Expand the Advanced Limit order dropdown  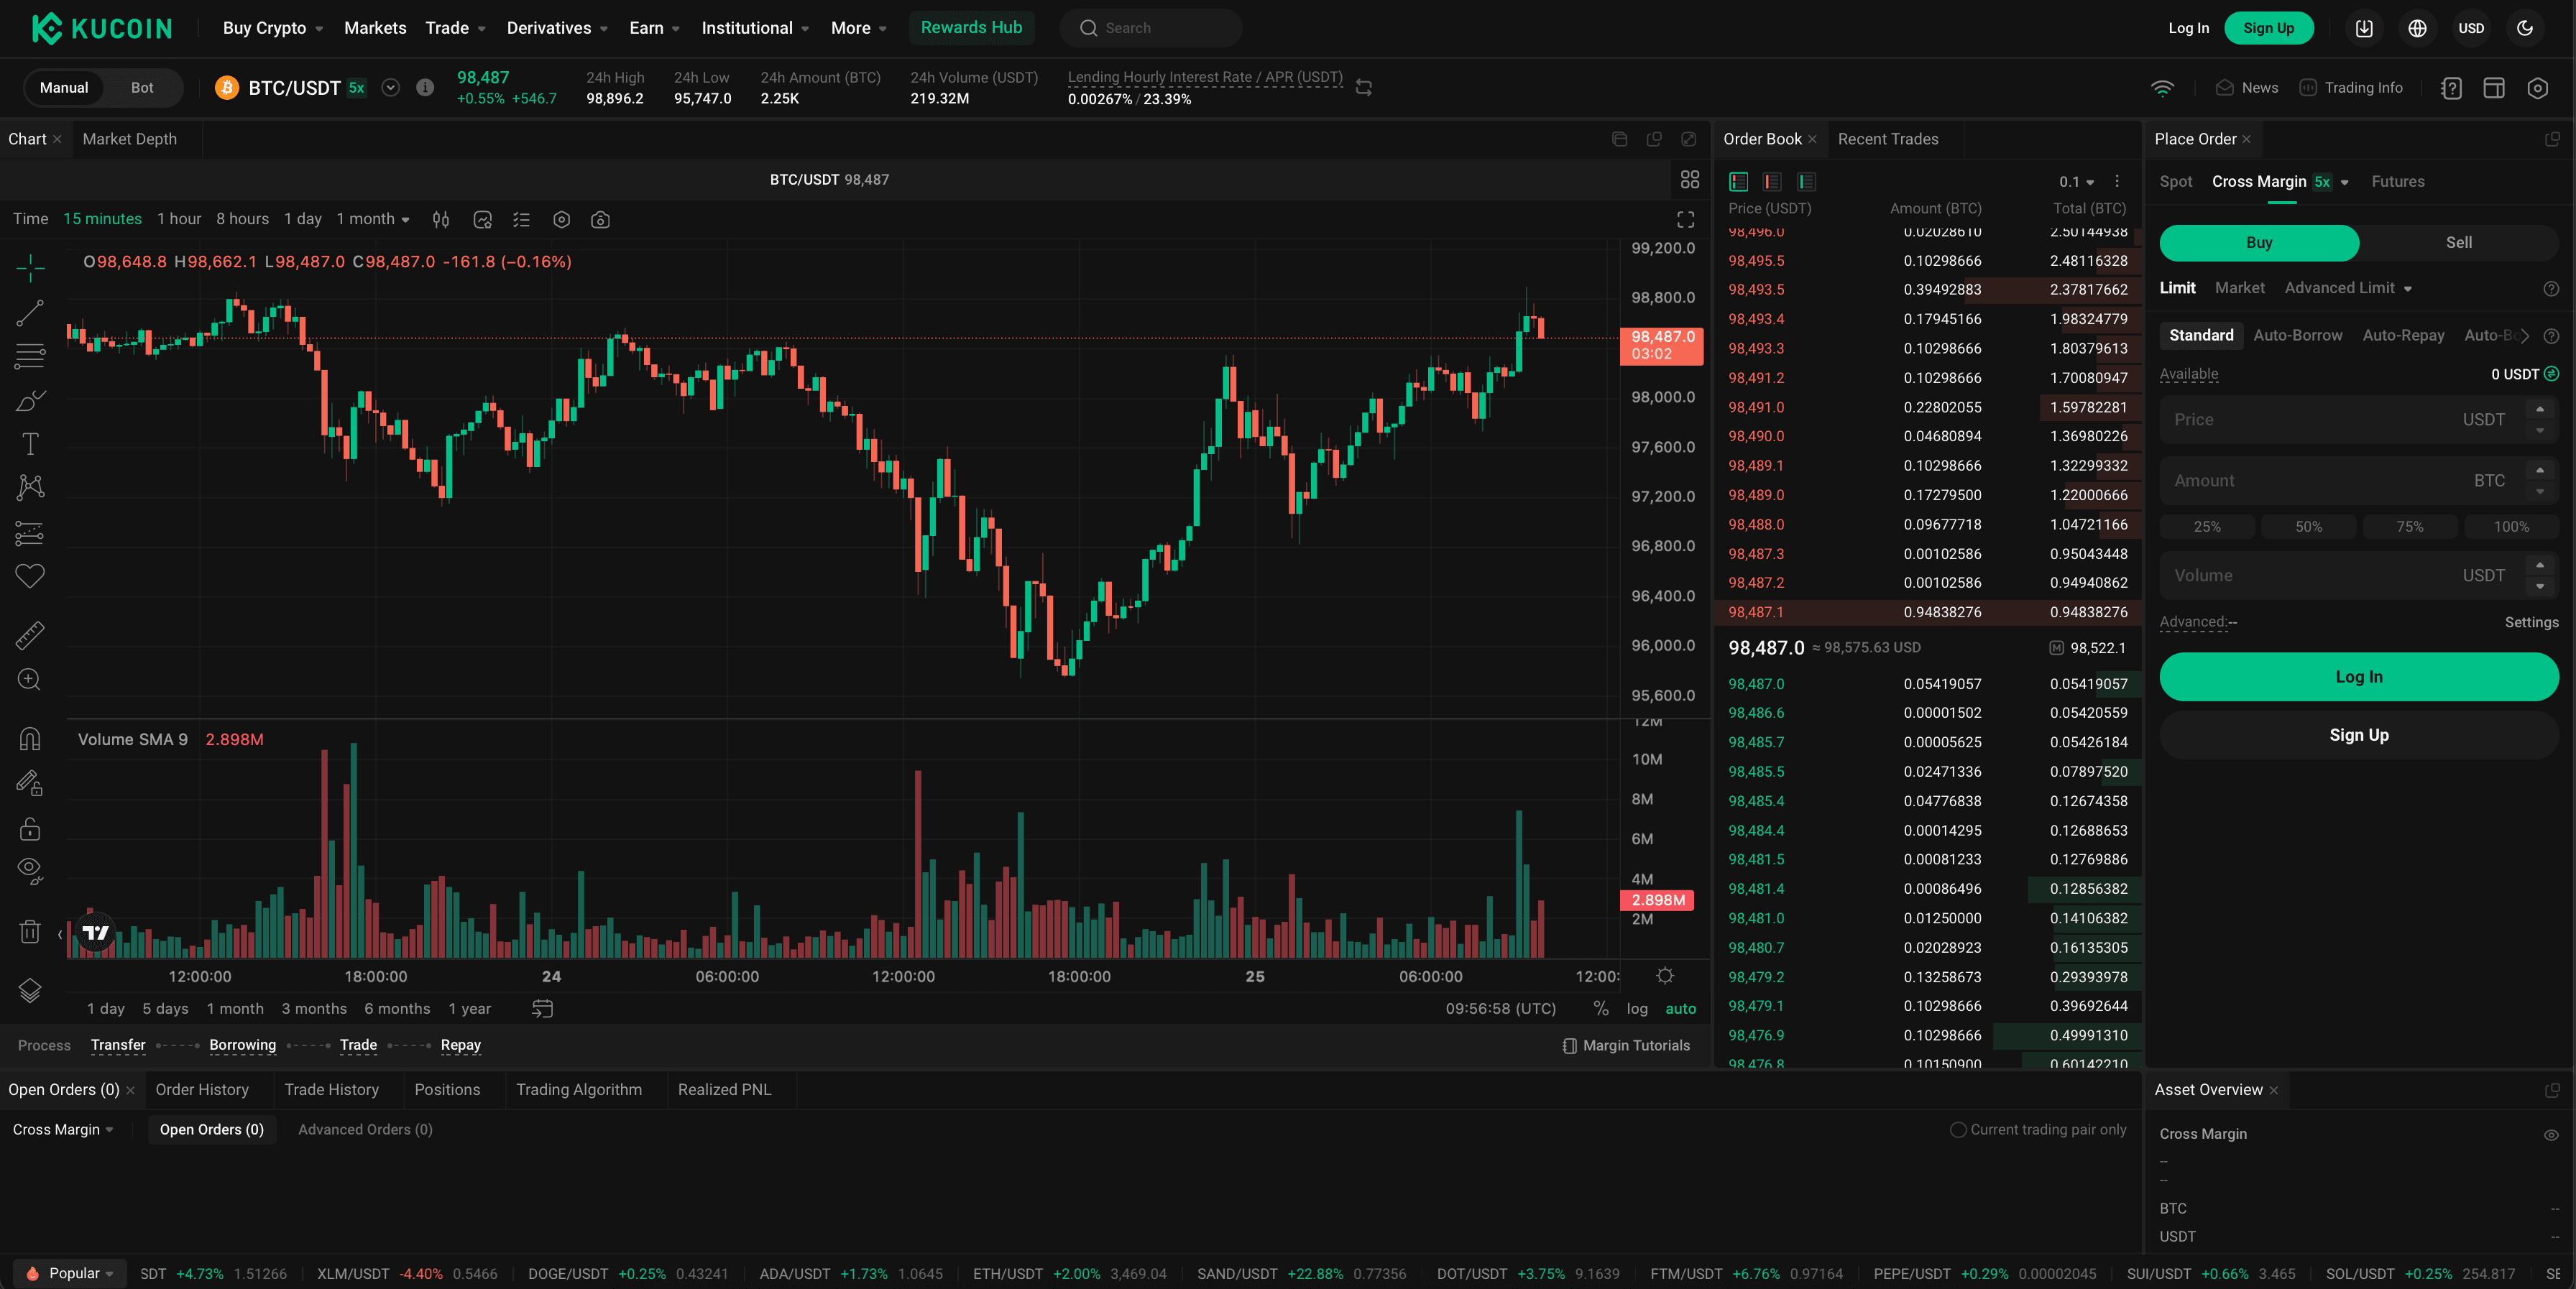click(x=2348, y=288)
